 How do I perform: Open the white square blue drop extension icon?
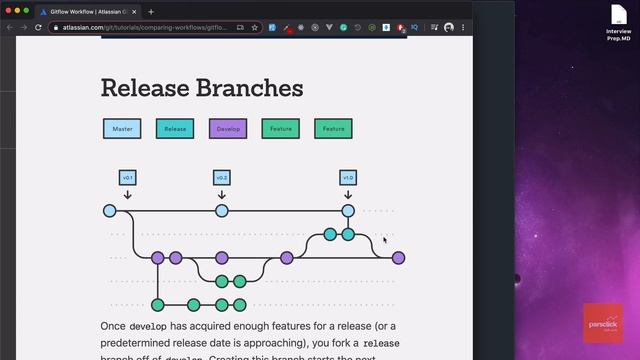pos(386,27)
